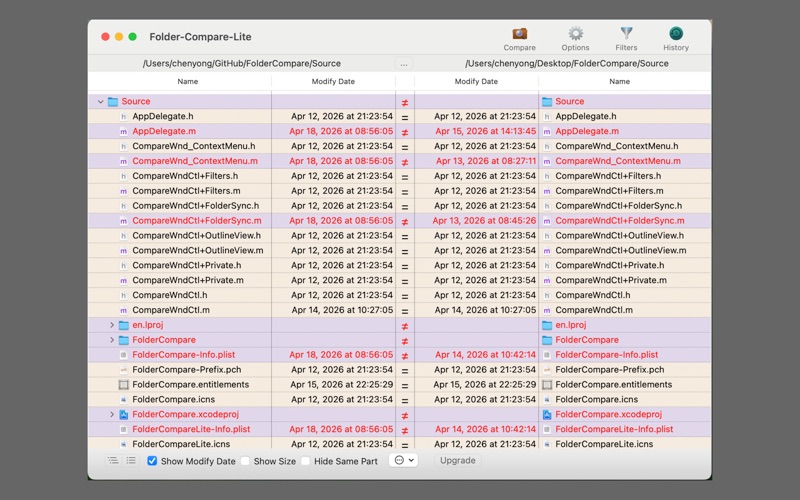The width and height of the screenshot is (800, 500).
Task: Click the not-equal sign on AppDelegate.m row
Action: (x=405, y=133)
